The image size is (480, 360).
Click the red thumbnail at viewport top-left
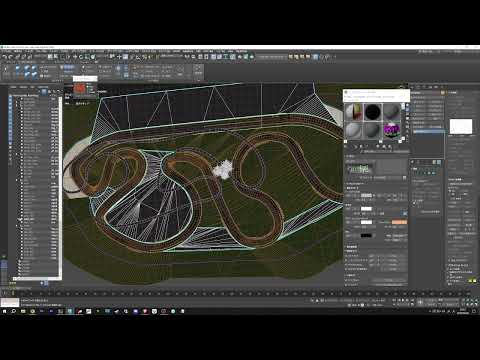point(79,88)
